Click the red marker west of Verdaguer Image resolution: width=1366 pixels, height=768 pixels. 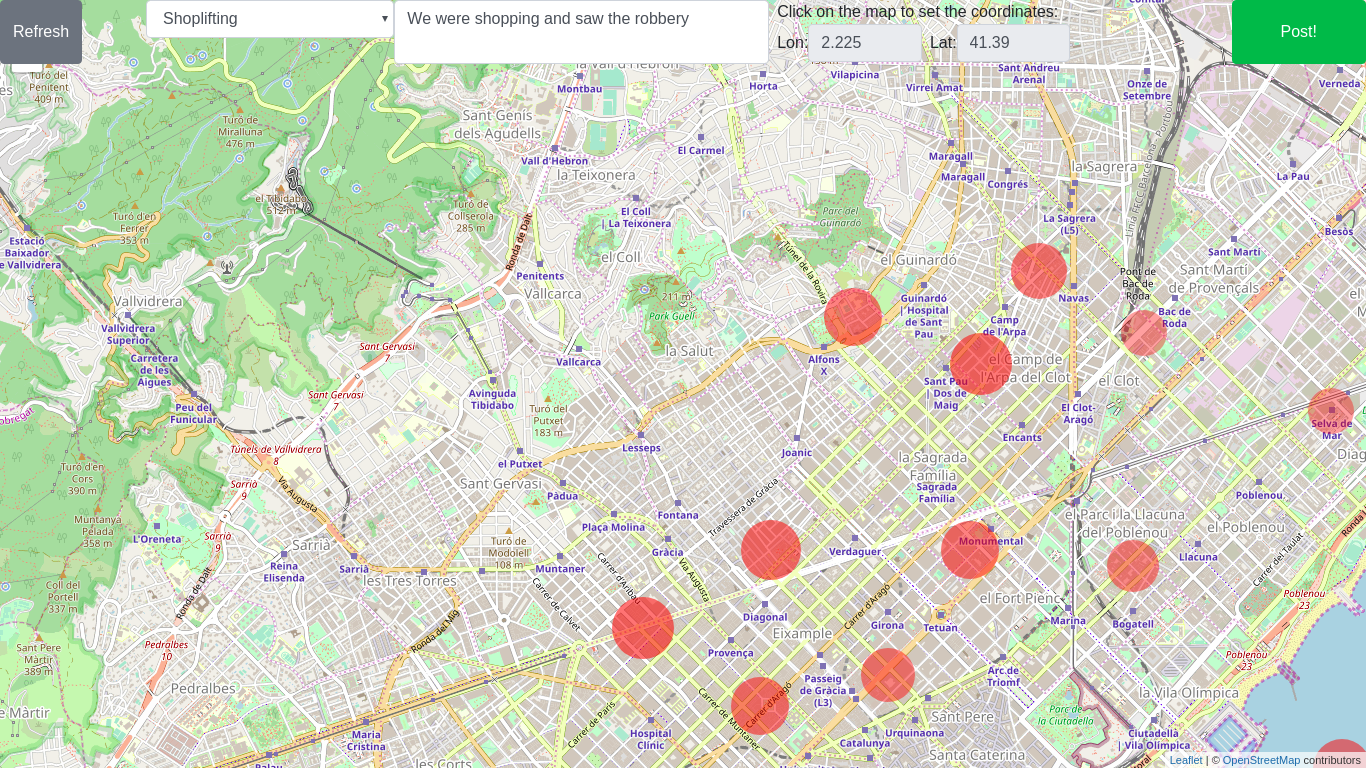point(771,550)
